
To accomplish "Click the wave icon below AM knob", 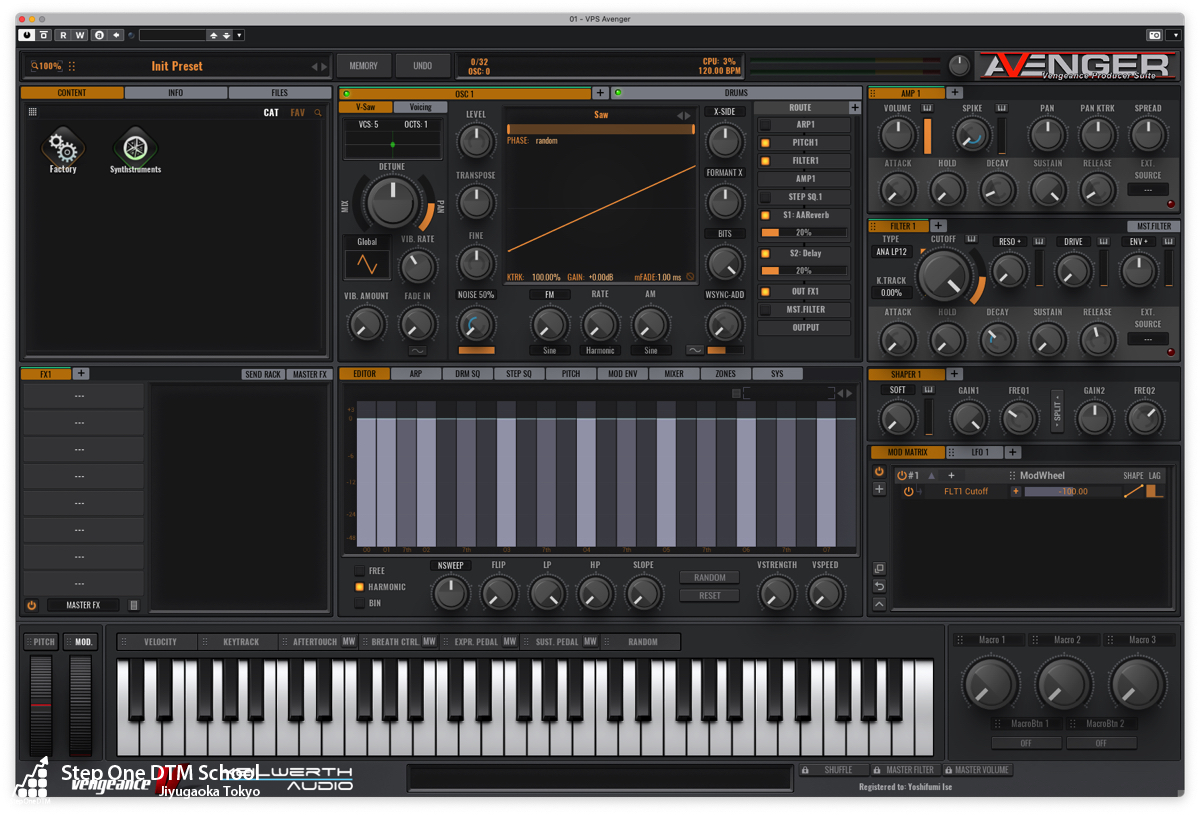I will click(x=694, y=350).
